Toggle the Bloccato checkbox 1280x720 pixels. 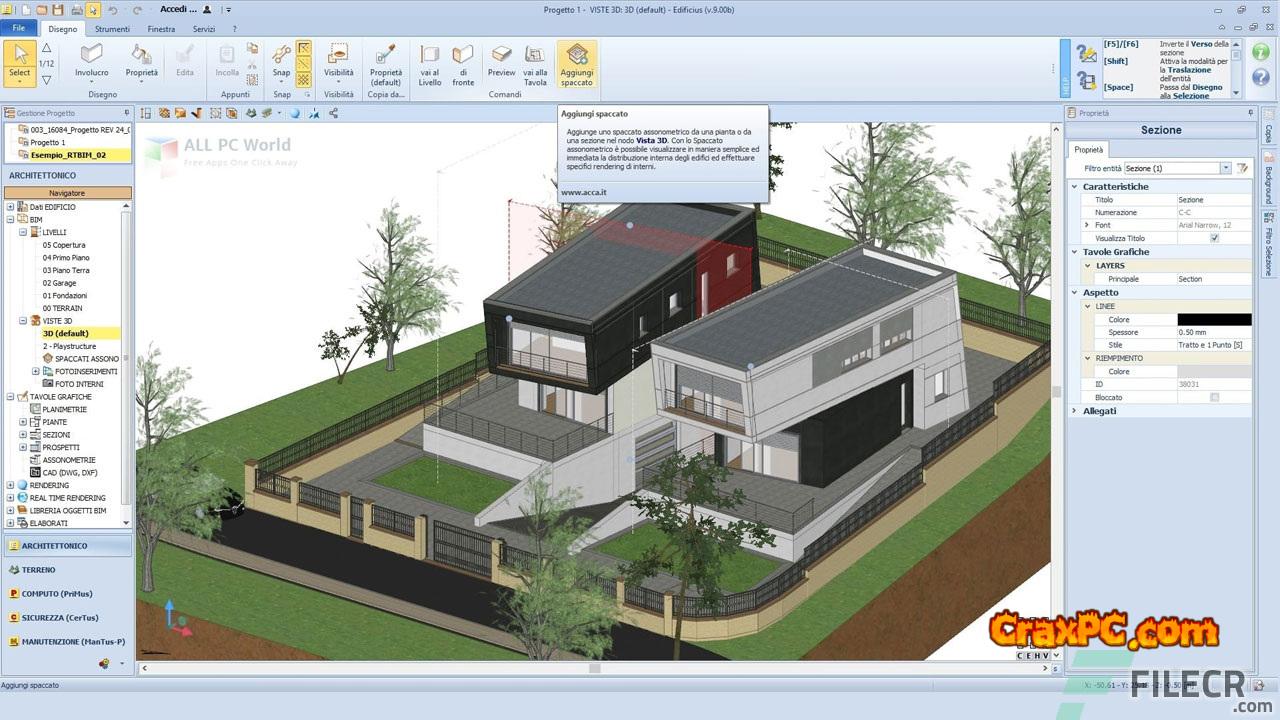click(1214, 397)
